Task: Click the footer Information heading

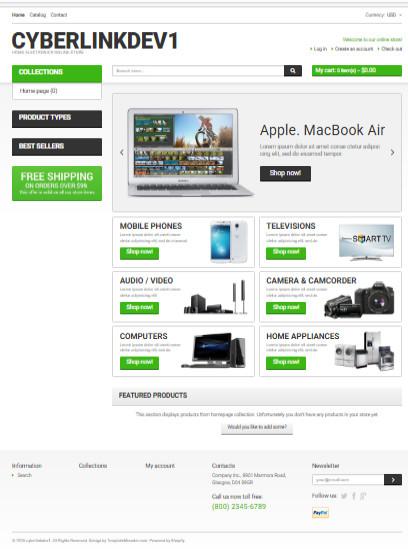Action: (x=27, y=466)
